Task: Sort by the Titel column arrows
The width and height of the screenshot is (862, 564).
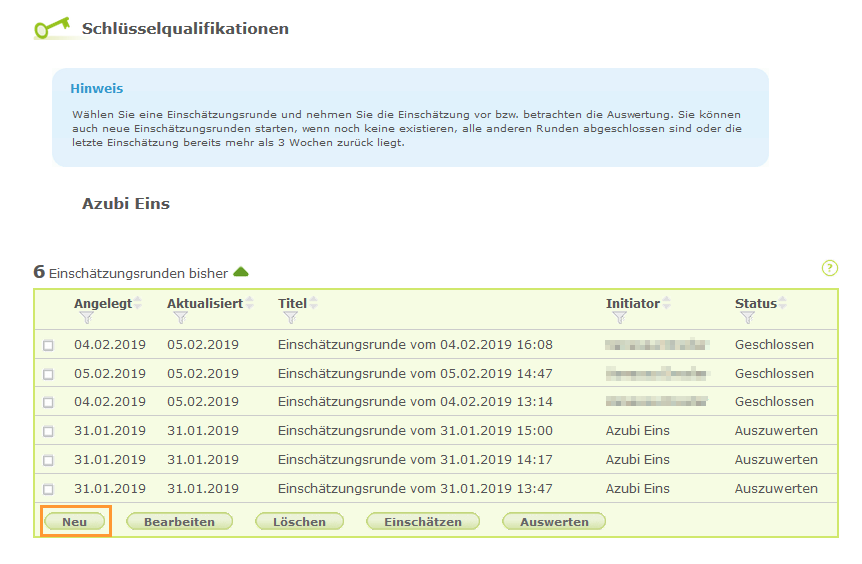Action: coord(313,303)
